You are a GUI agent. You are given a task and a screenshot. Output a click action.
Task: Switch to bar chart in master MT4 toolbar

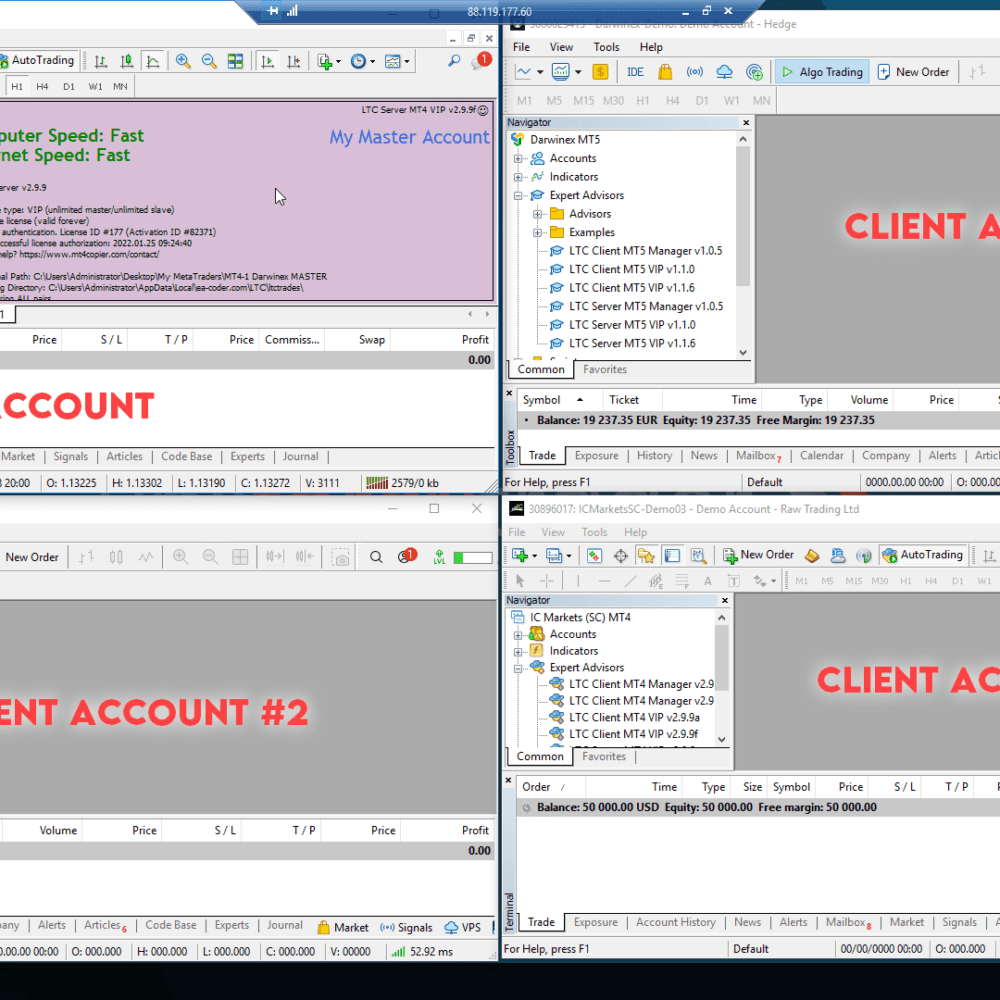pyautogui.click(x=100, y=61)
